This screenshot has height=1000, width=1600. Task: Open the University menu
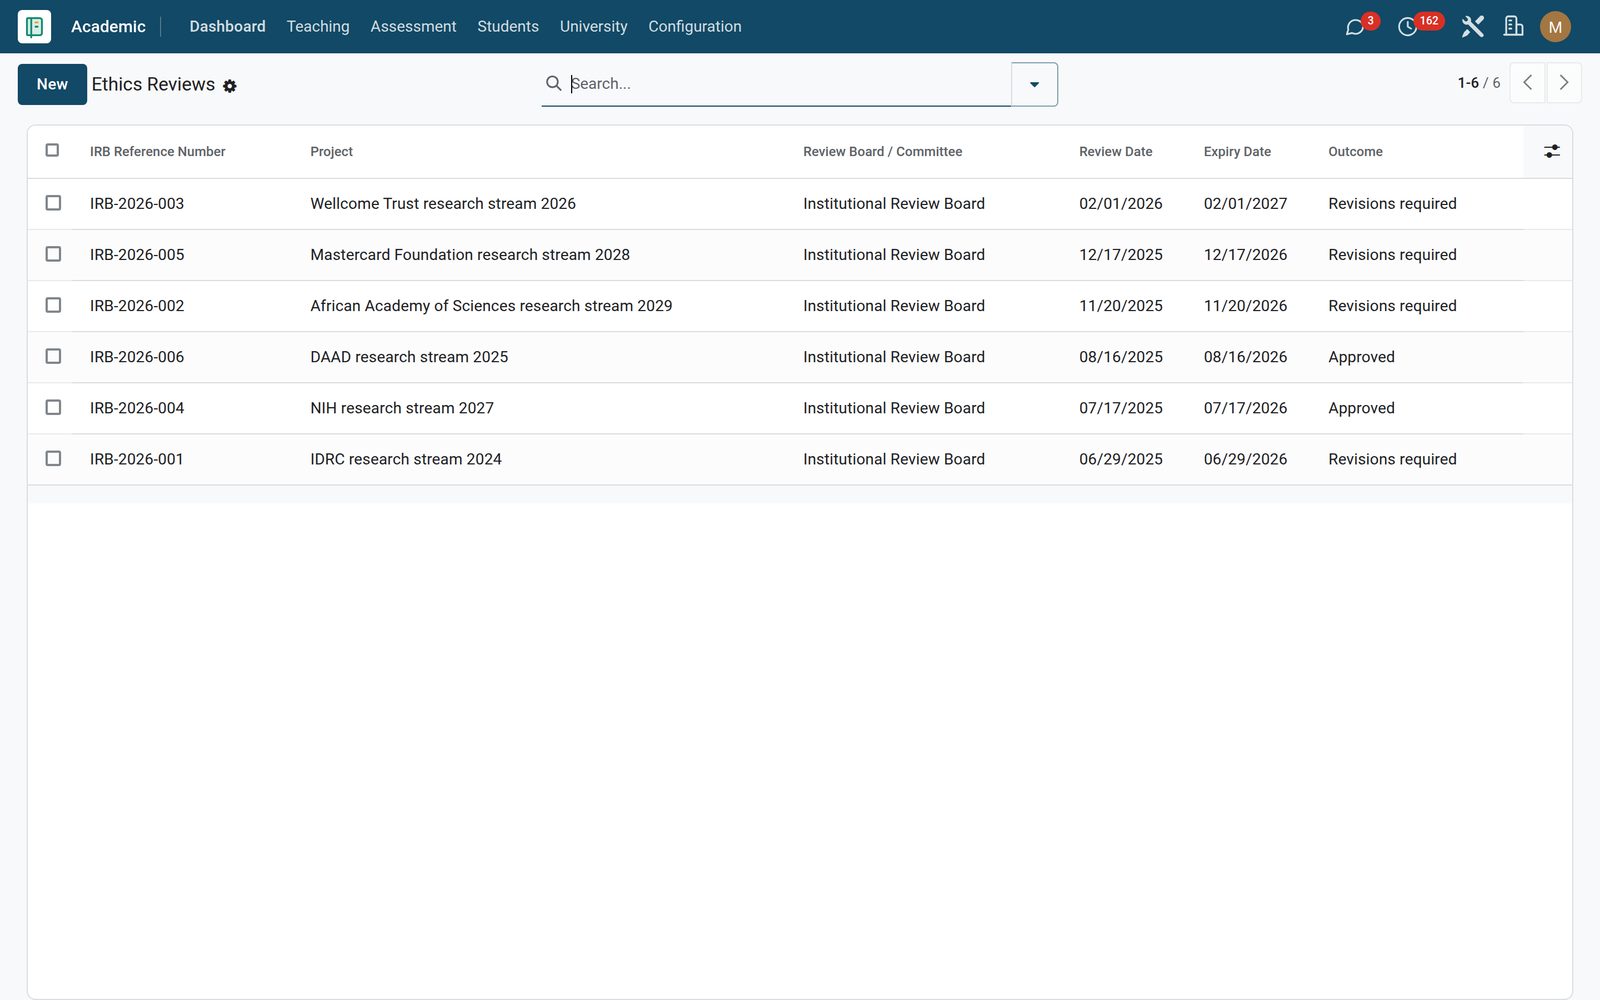[594, 27]
